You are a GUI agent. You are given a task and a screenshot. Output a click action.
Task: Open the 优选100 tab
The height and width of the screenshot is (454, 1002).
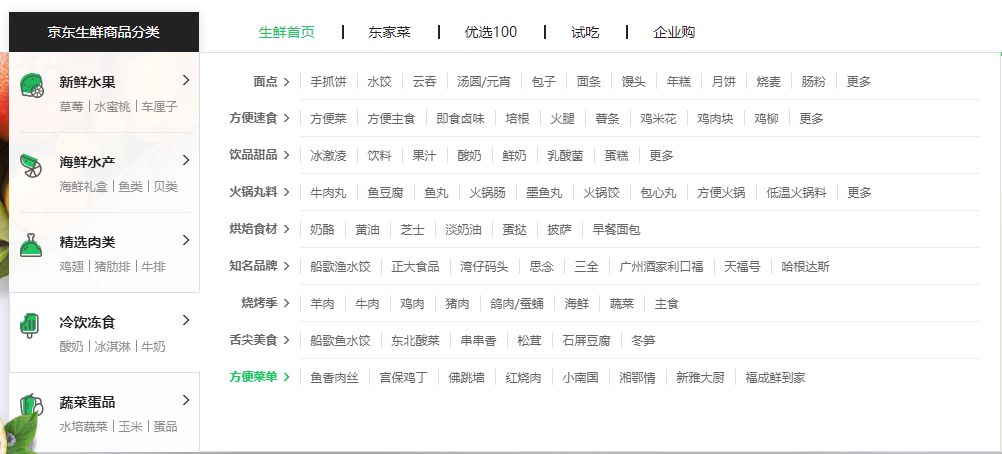click(x=491, y=32)
